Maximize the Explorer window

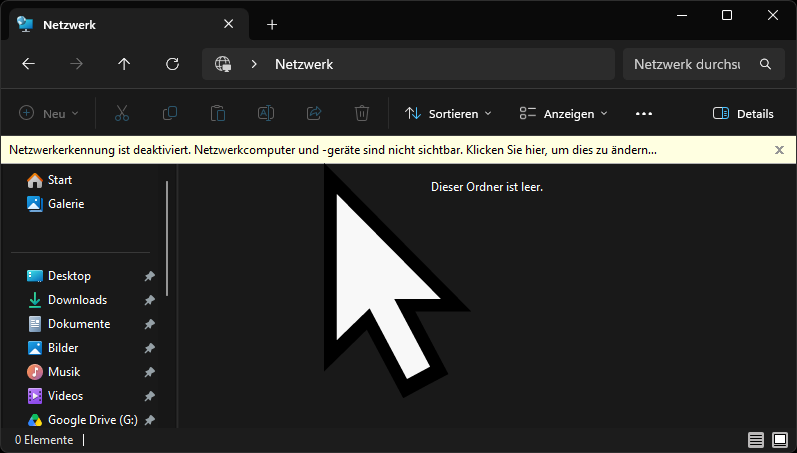[x=727, y=15]
